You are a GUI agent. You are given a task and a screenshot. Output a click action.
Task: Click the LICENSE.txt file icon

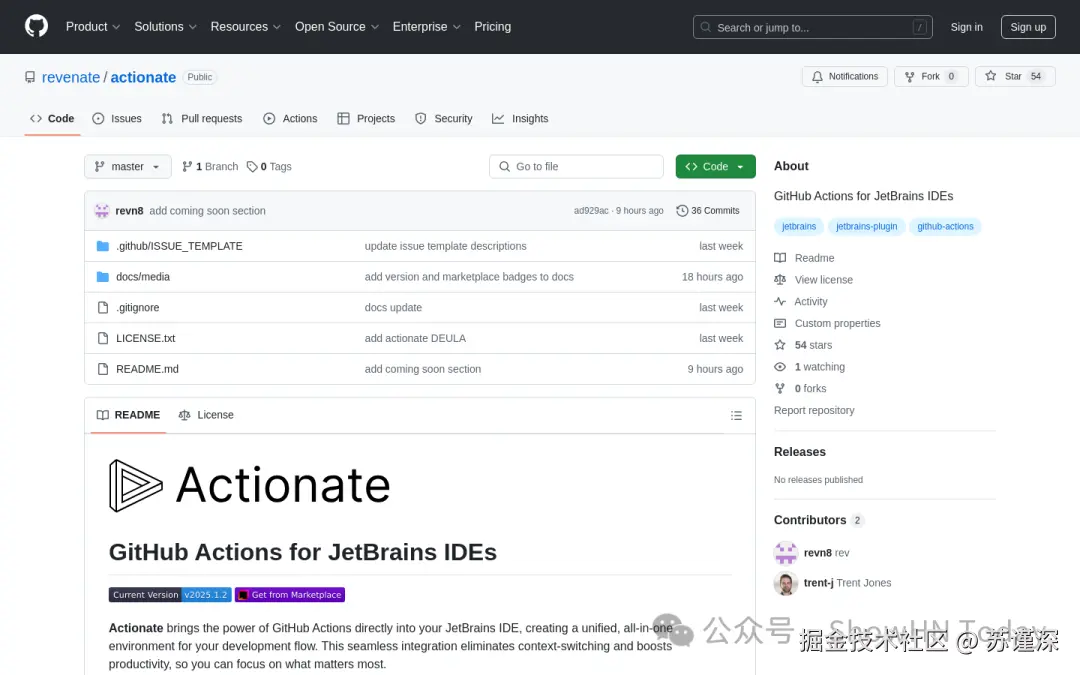point(103,338)
